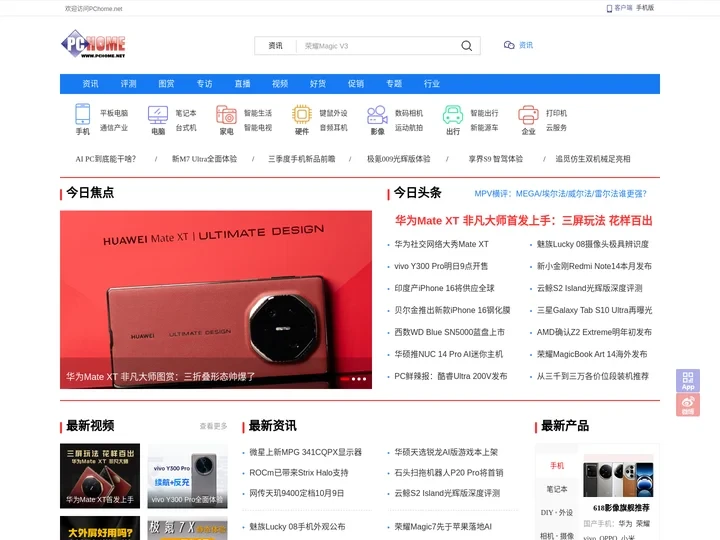The image size is (720, 540).
Task: Open the red 华为Mate XT 非凡大师首发上手 headline
Action: 523,221
